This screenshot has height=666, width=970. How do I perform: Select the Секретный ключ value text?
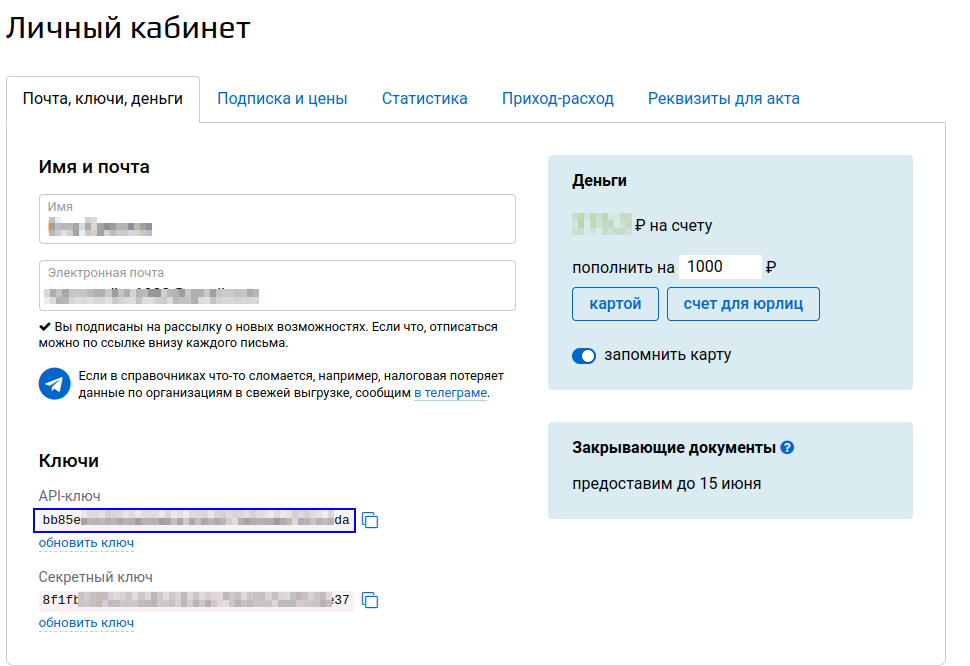click(x=195, y=600)
